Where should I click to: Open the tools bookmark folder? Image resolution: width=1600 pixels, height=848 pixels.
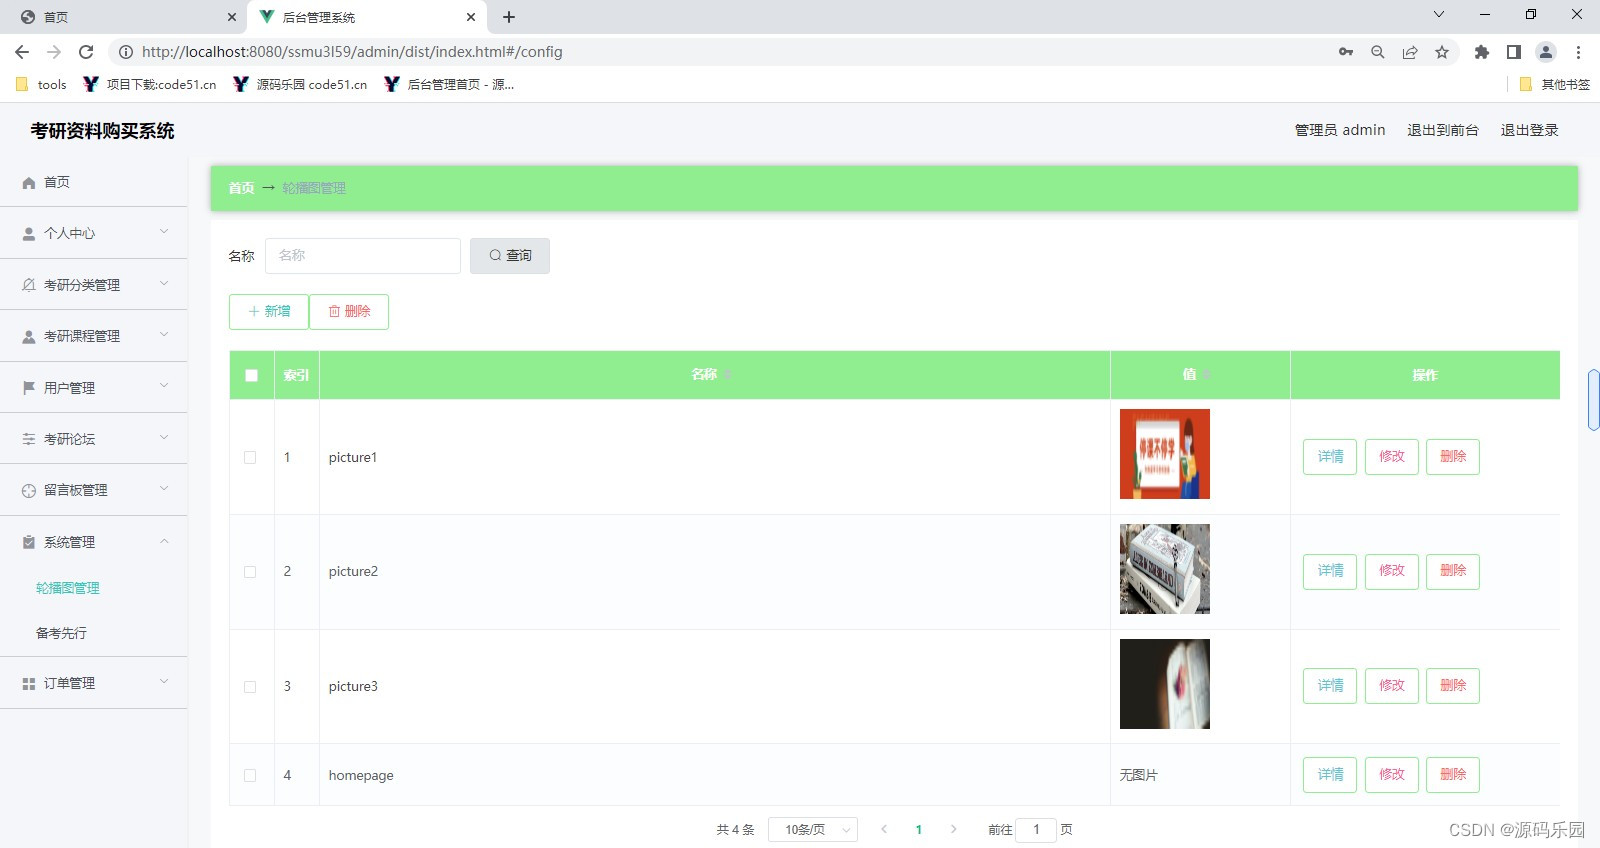click(42, 85)
